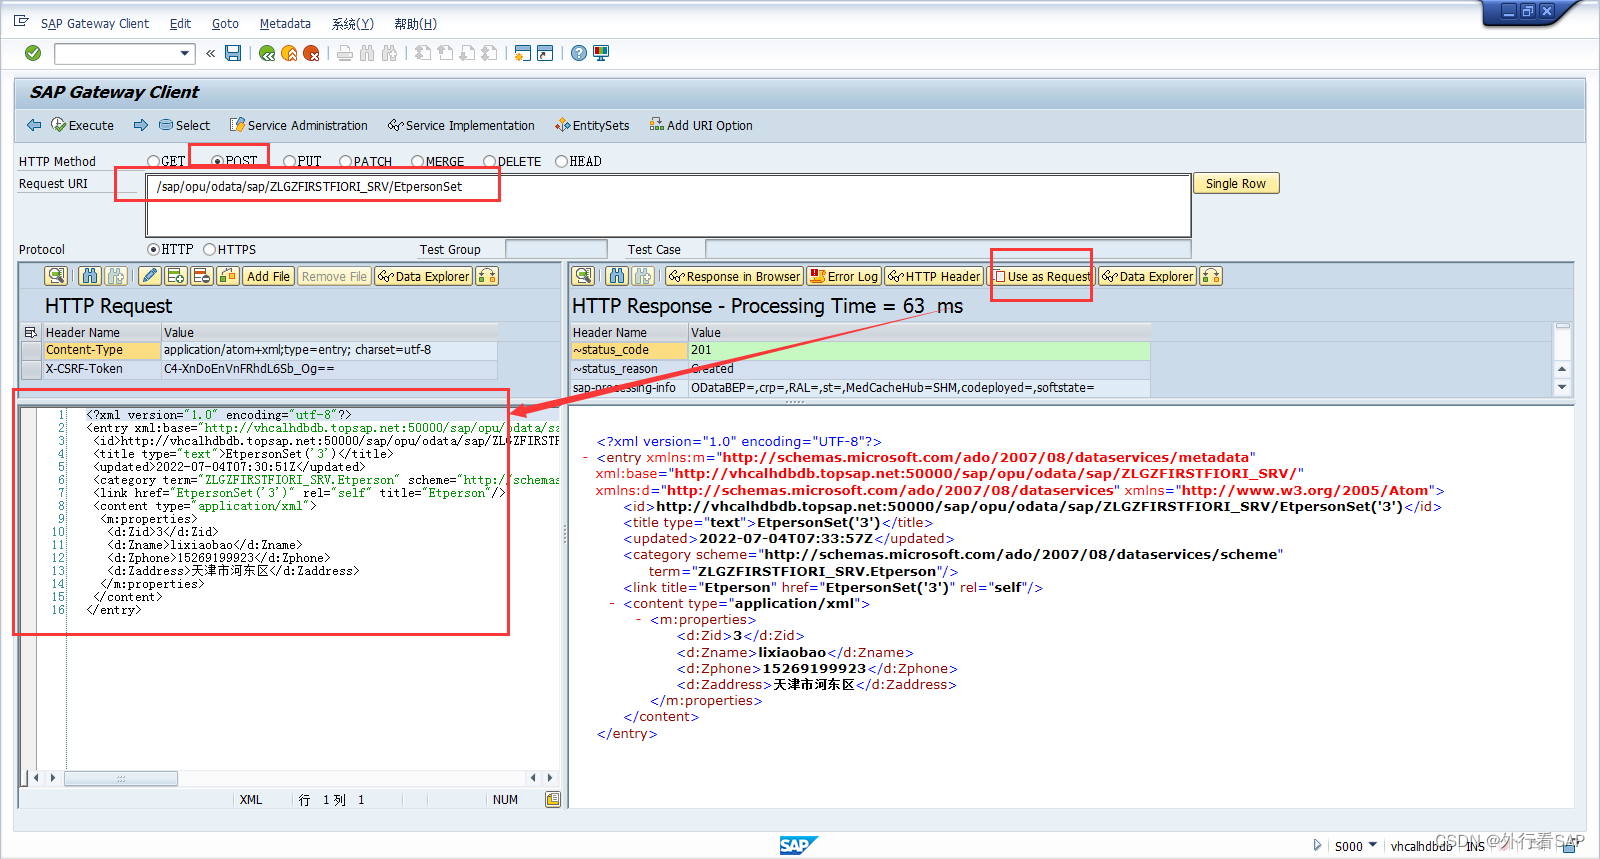
Task: Click the next arrow left of Select
Action: [141, 125]
